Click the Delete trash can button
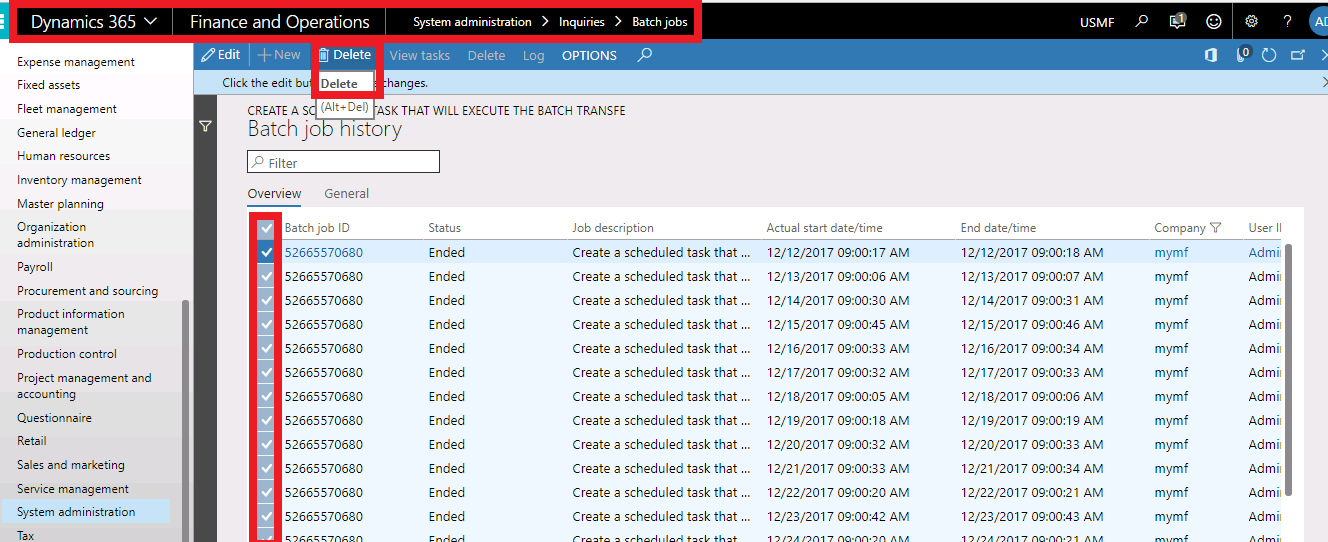Viewport: 1328px width, 542px height. (x=345, y=55)
